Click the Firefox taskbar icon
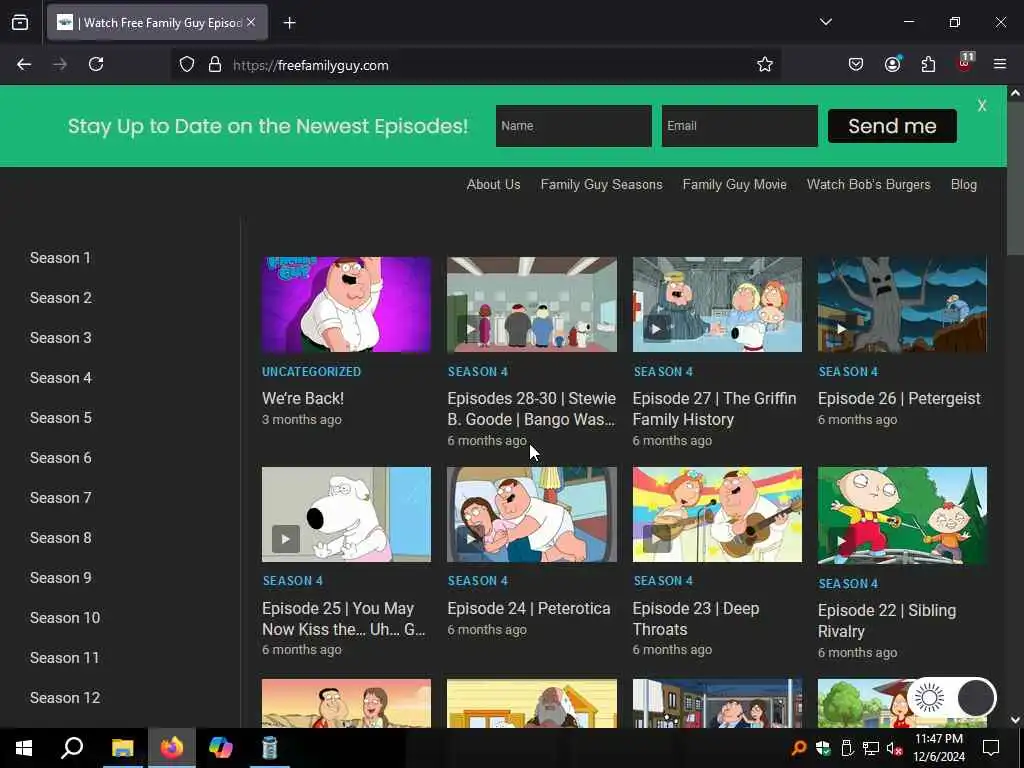 coord(172,748)
